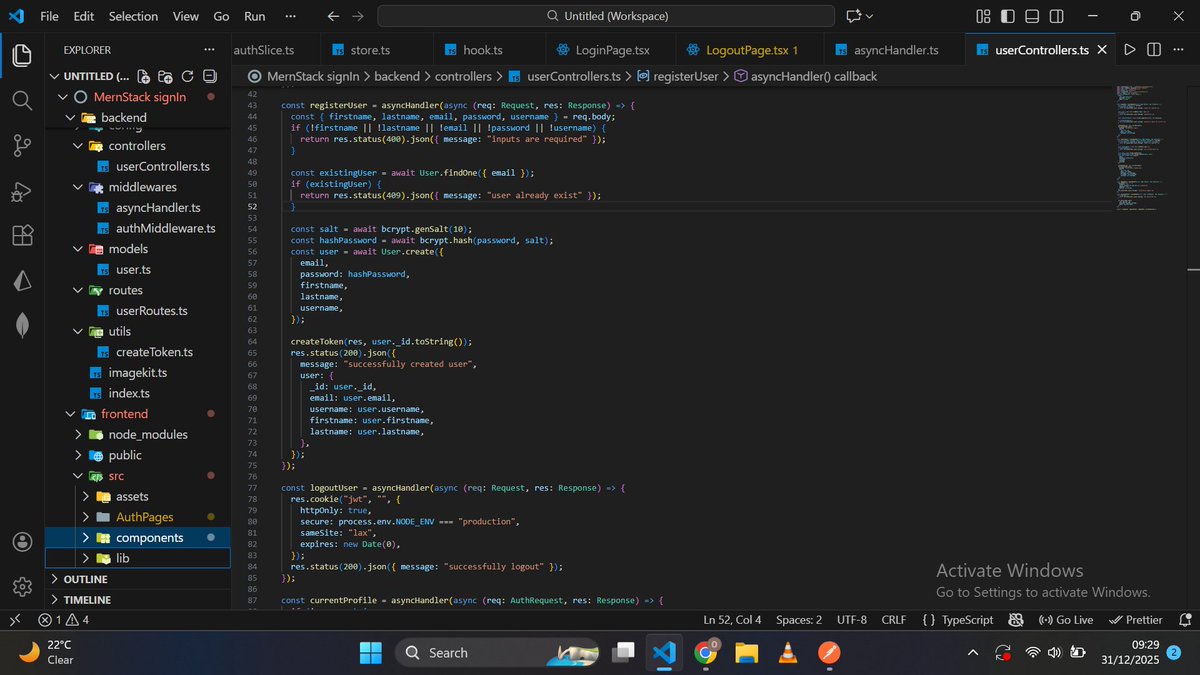The width and height of the screenshot is (1200, 675).
Task: Click the editor minimap
Action: [x=1149, y=150]
